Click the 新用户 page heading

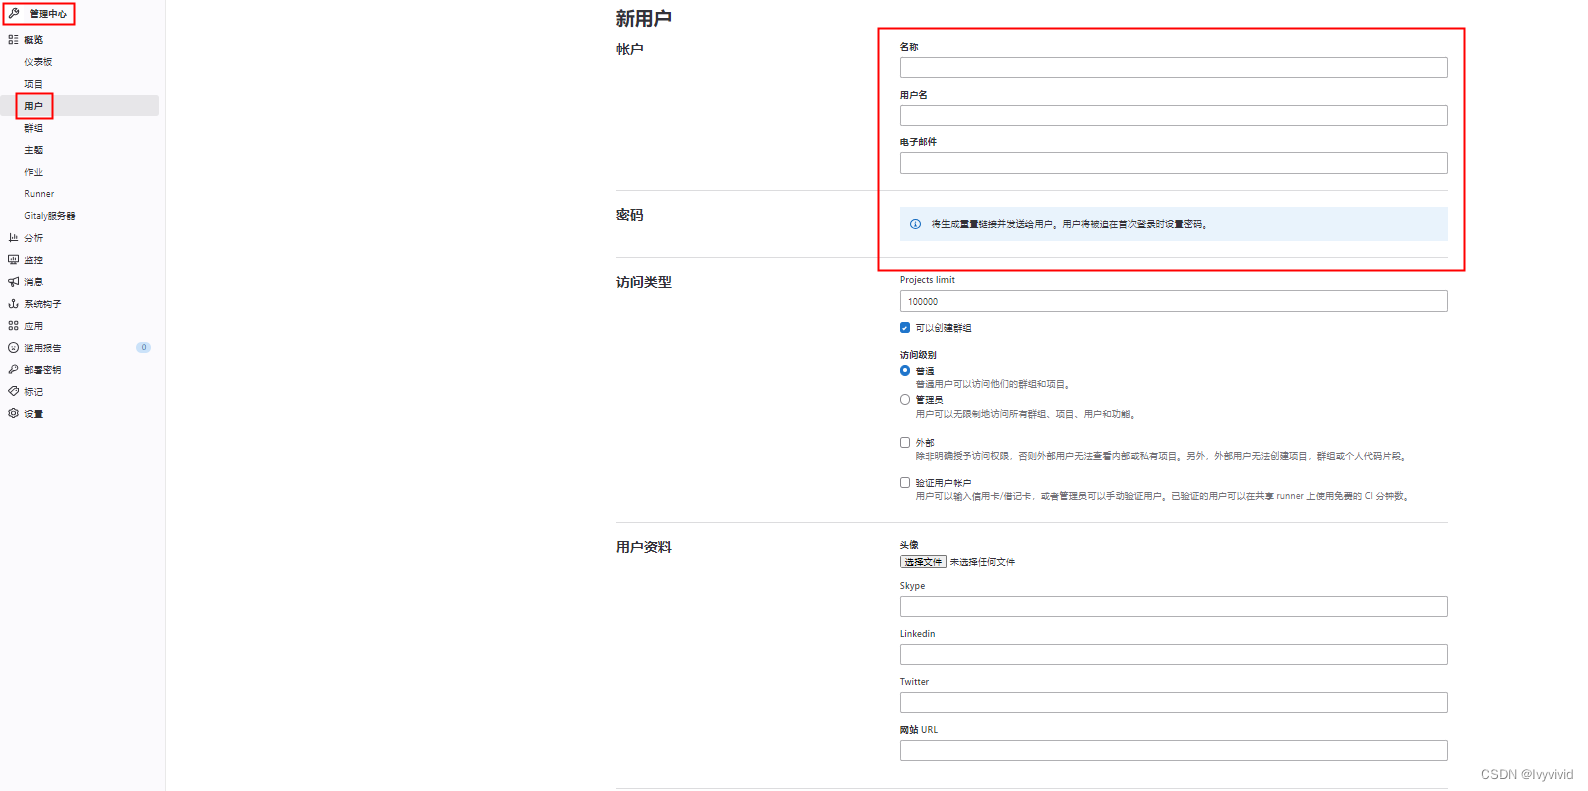tap(643, 19)
